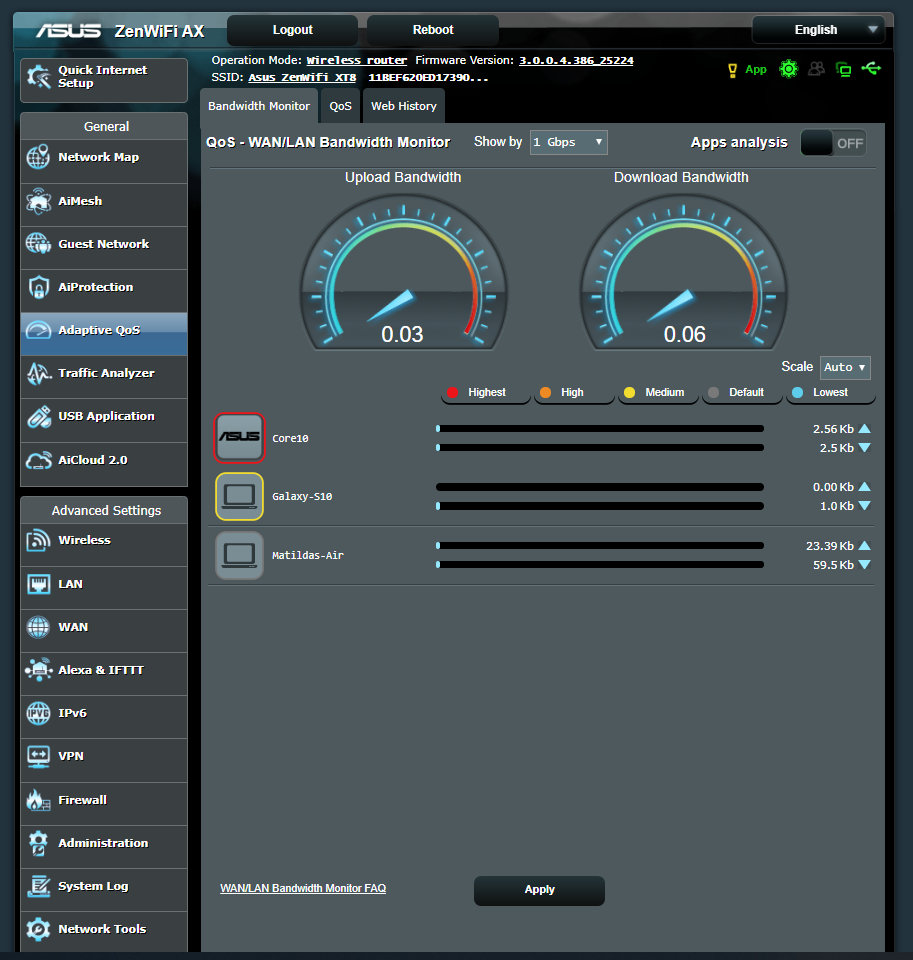The image size is (913, 960).
Task: Click the Network Map globe icon
Action: (38, 157)
